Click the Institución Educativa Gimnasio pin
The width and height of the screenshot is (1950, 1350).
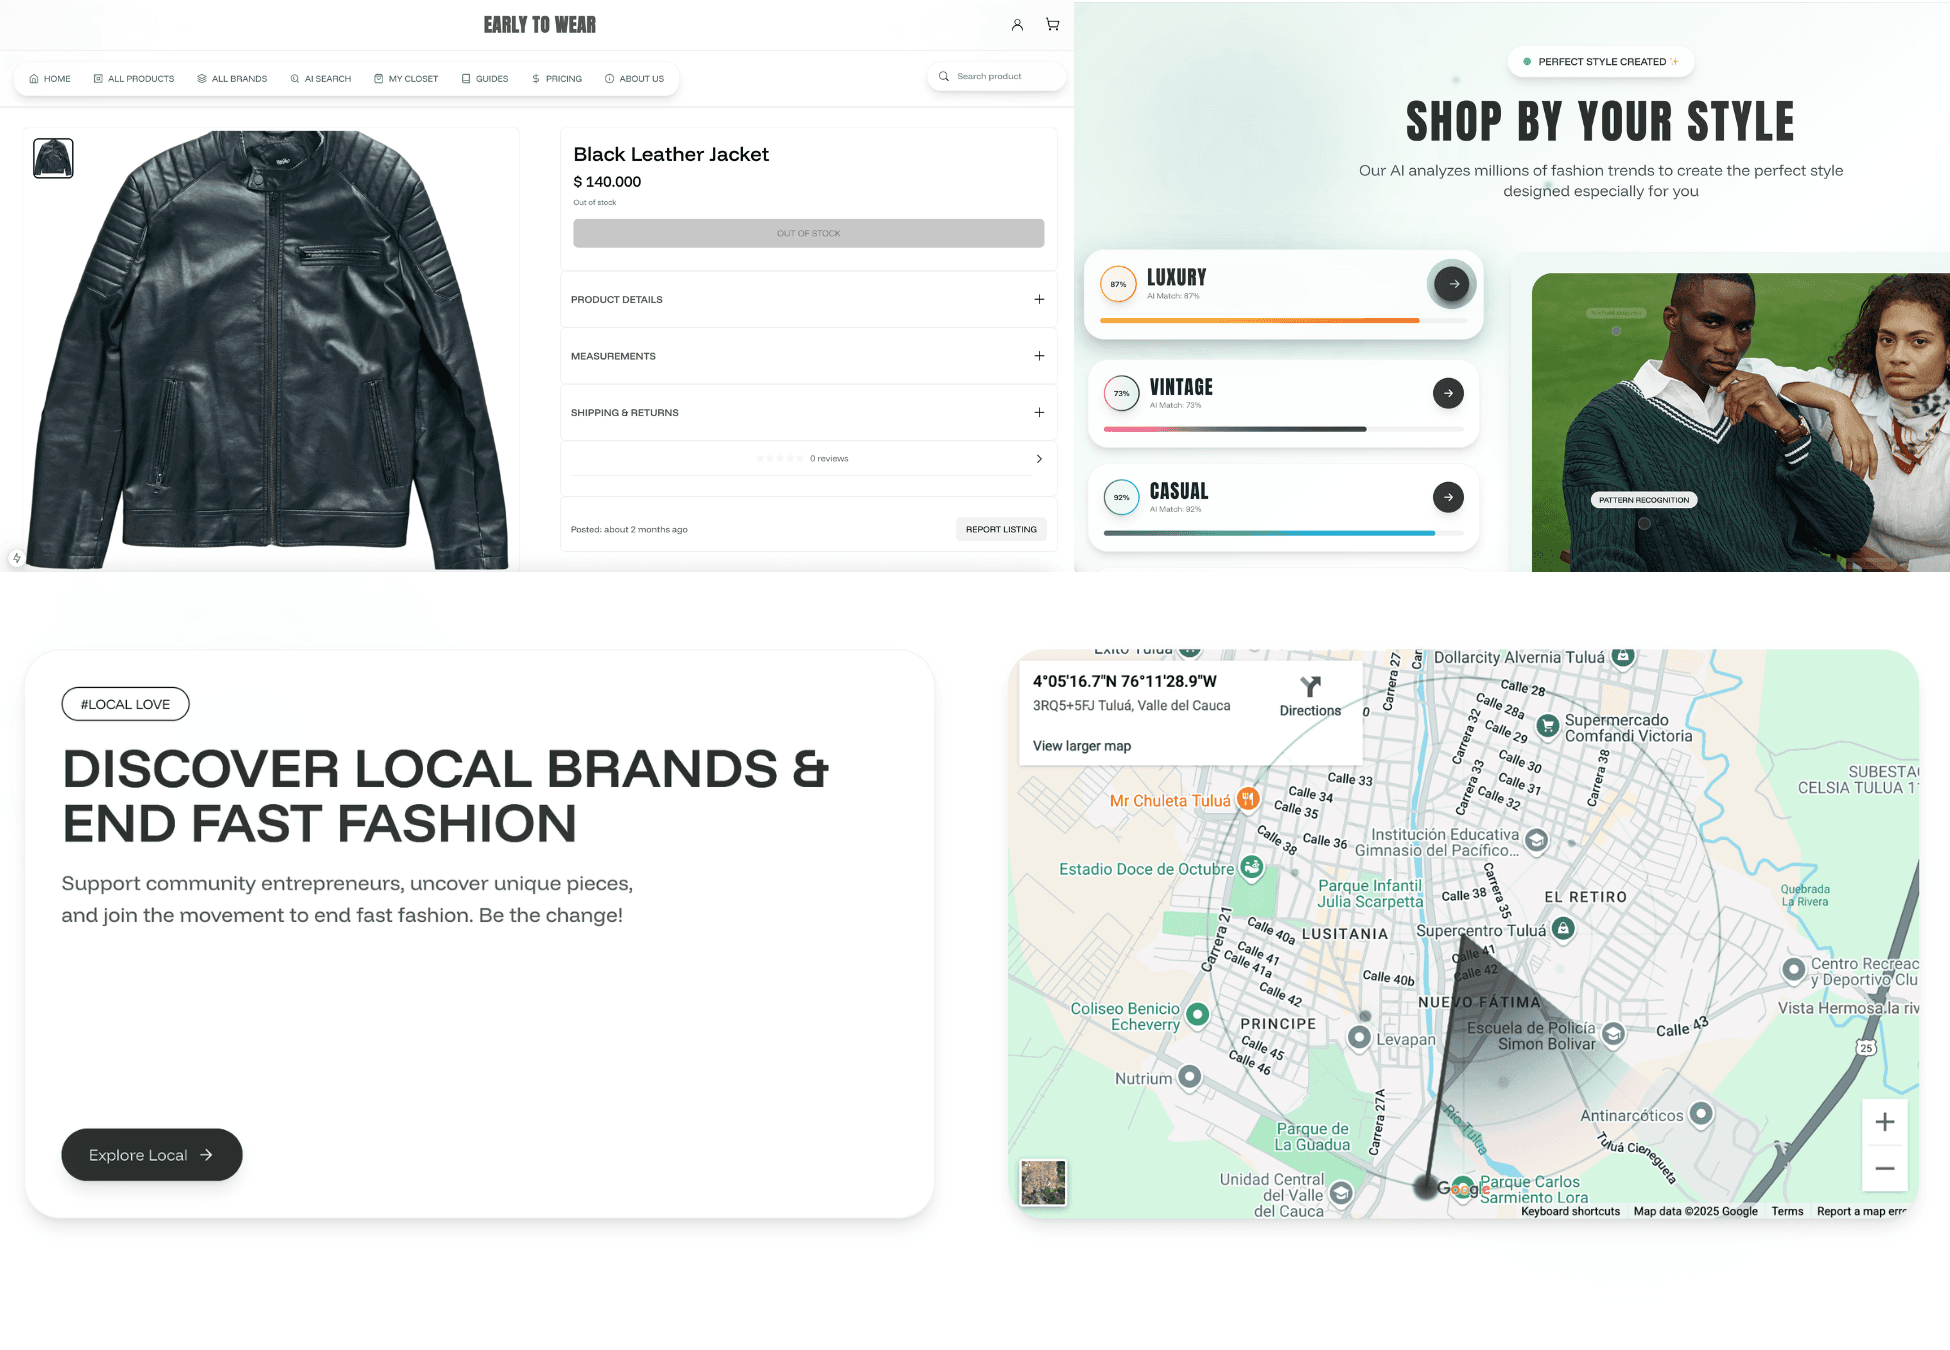coord(1537,840)
